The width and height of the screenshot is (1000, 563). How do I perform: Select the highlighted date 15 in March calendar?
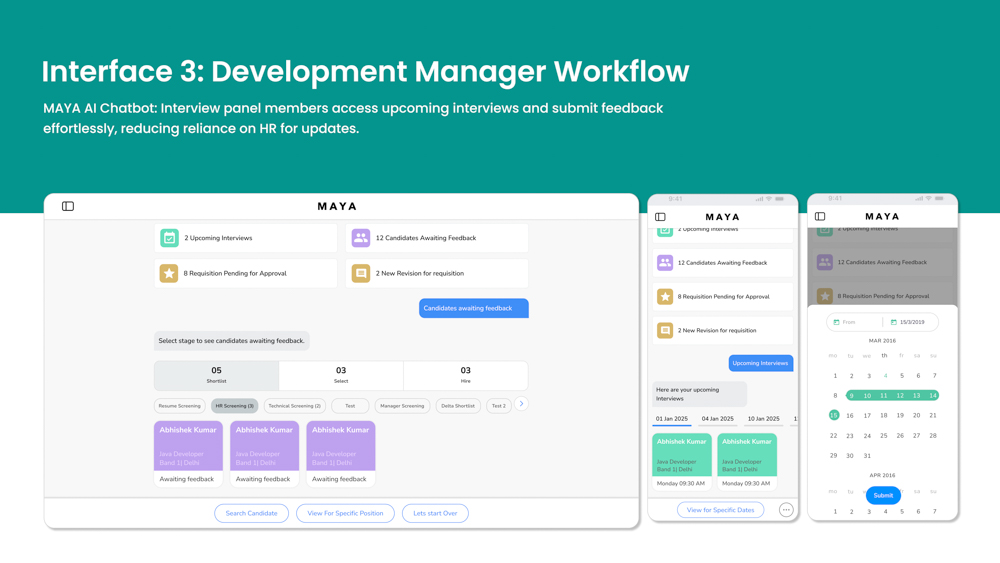pyautogui.click(x=834, y=415)
